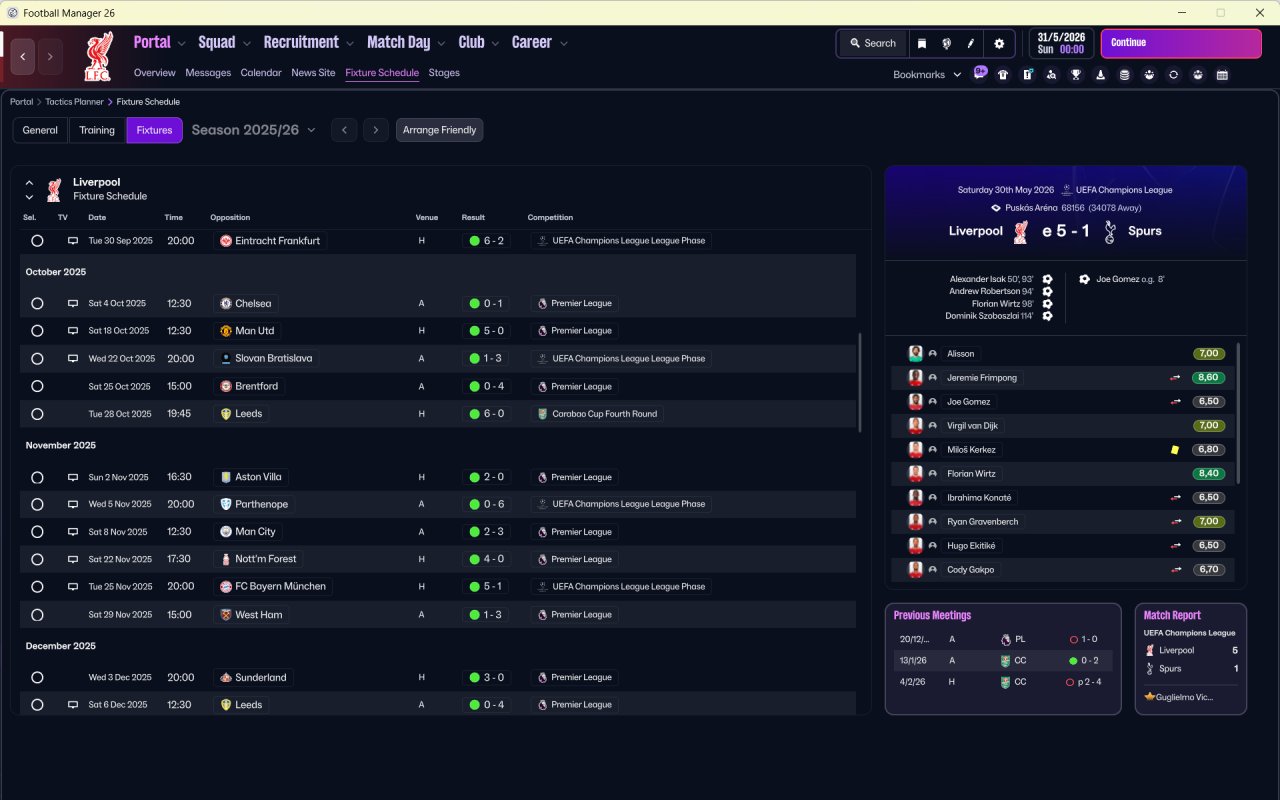
Task: Go back with the left arrow in header
Action: (23, 57)
